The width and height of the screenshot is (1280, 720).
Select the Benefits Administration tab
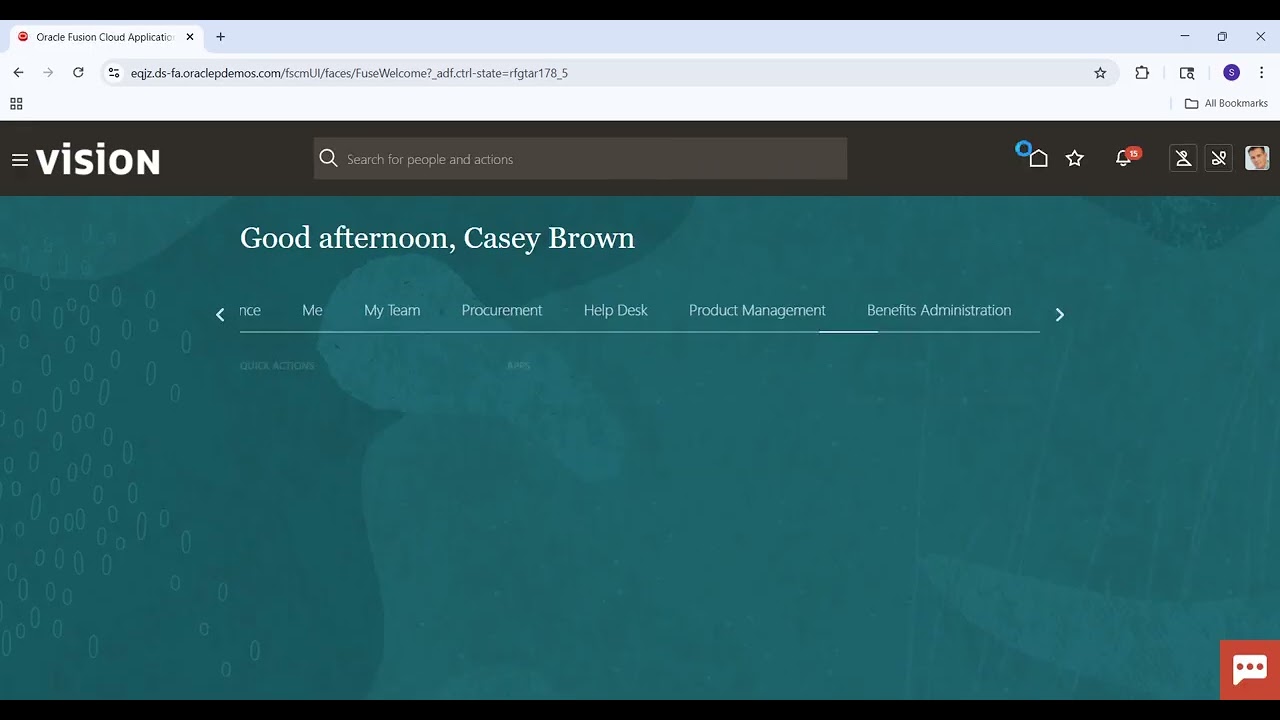coord(939,311)
